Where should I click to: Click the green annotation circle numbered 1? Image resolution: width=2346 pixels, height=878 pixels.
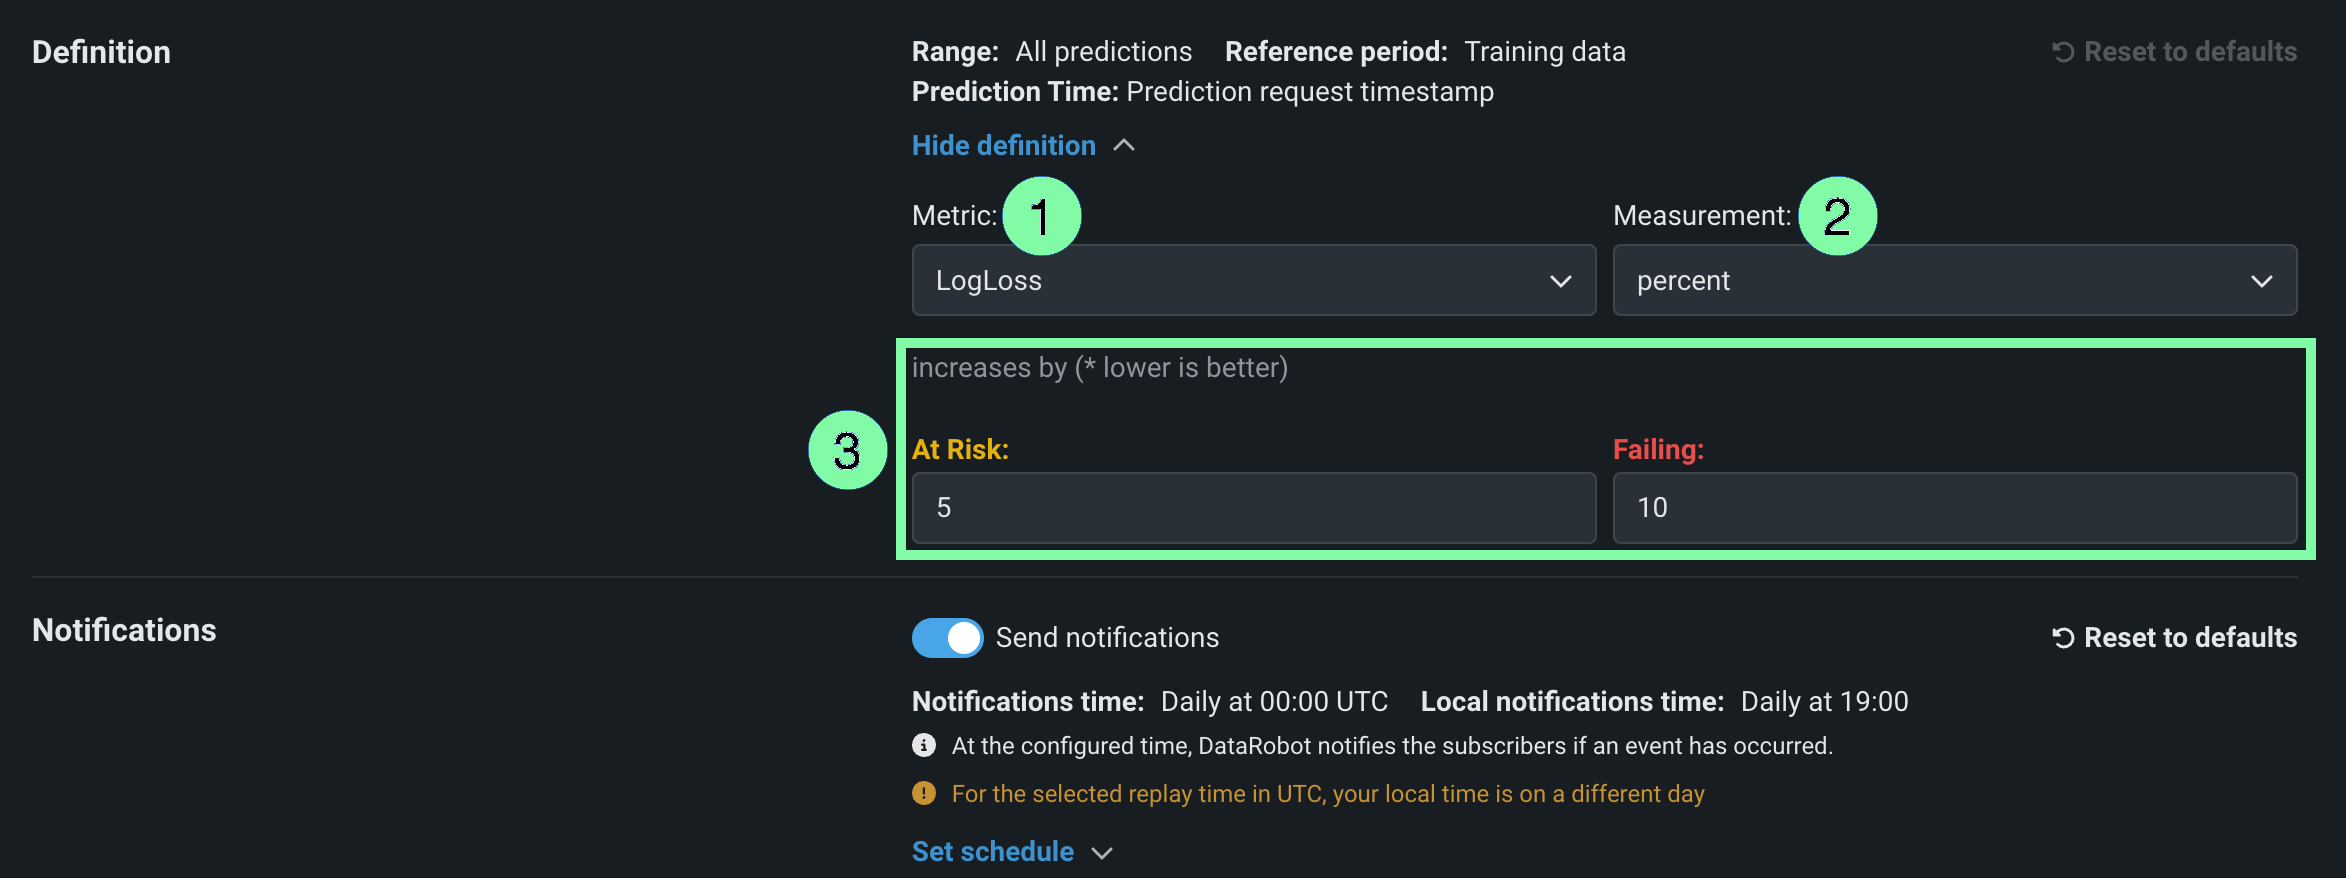coord(1041,216)
